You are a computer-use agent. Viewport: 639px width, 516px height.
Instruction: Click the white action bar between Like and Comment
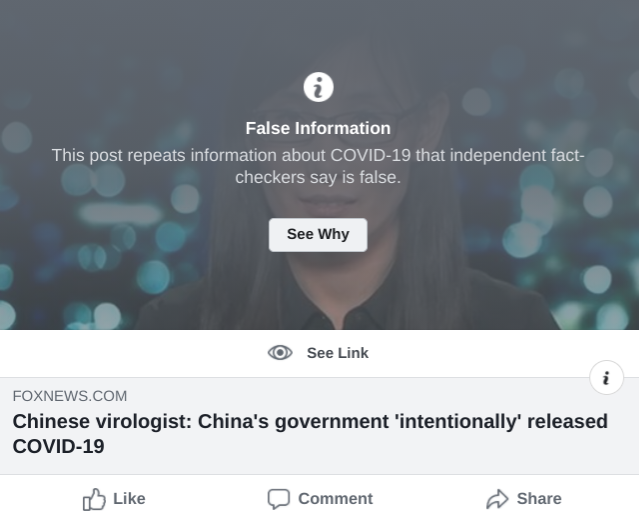(x=205, y=498)
